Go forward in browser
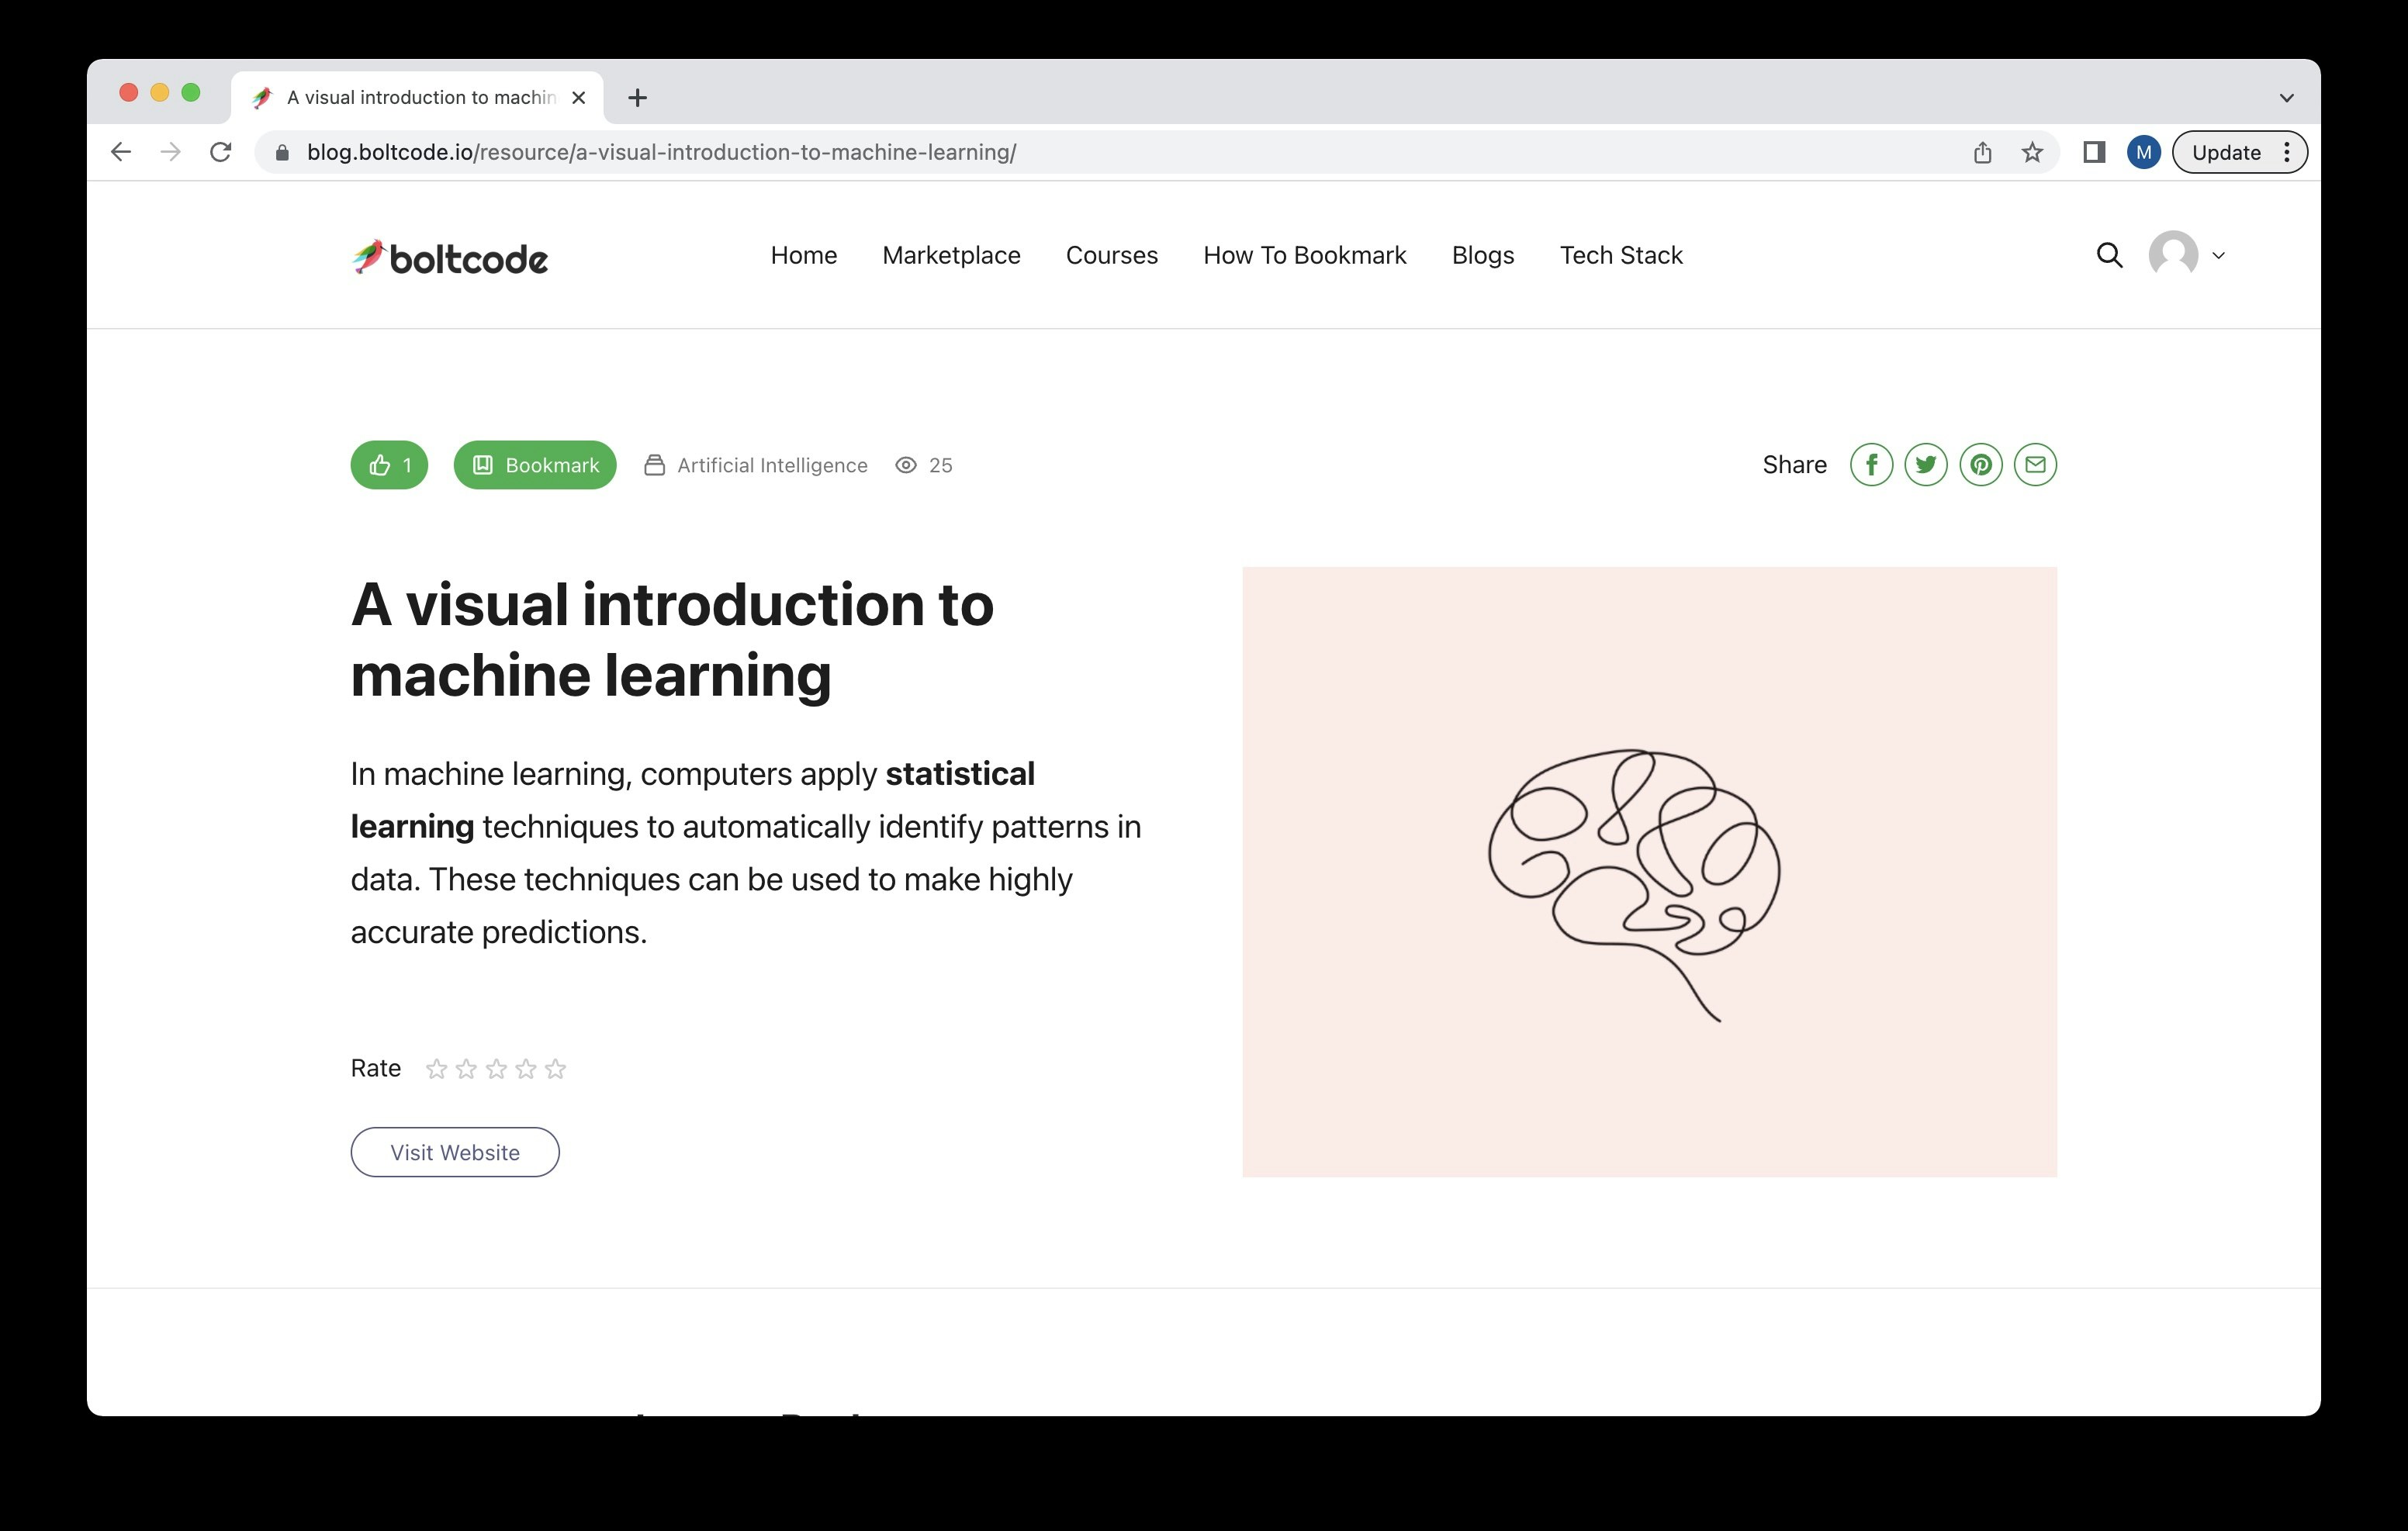This screenshot has width=2408, height=1531. [171, 152]
